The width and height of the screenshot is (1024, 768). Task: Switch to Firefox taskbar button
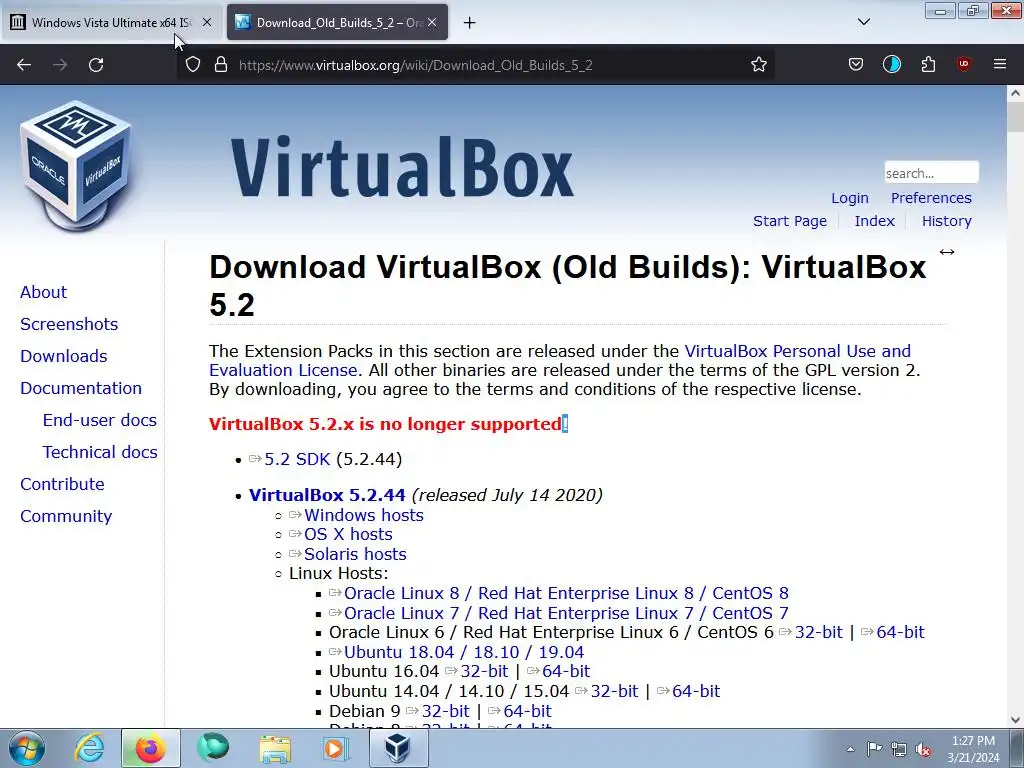(150, 748)
